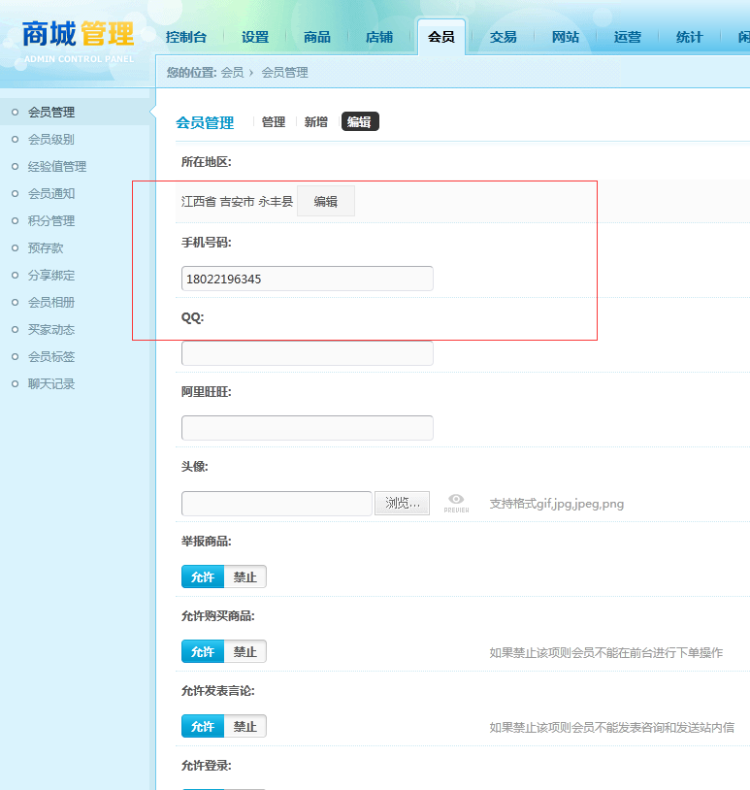The image size is (750, 790).
Task: Set 举报商品 to 允许
Action: pyautogui.click(x=202, y=577)
